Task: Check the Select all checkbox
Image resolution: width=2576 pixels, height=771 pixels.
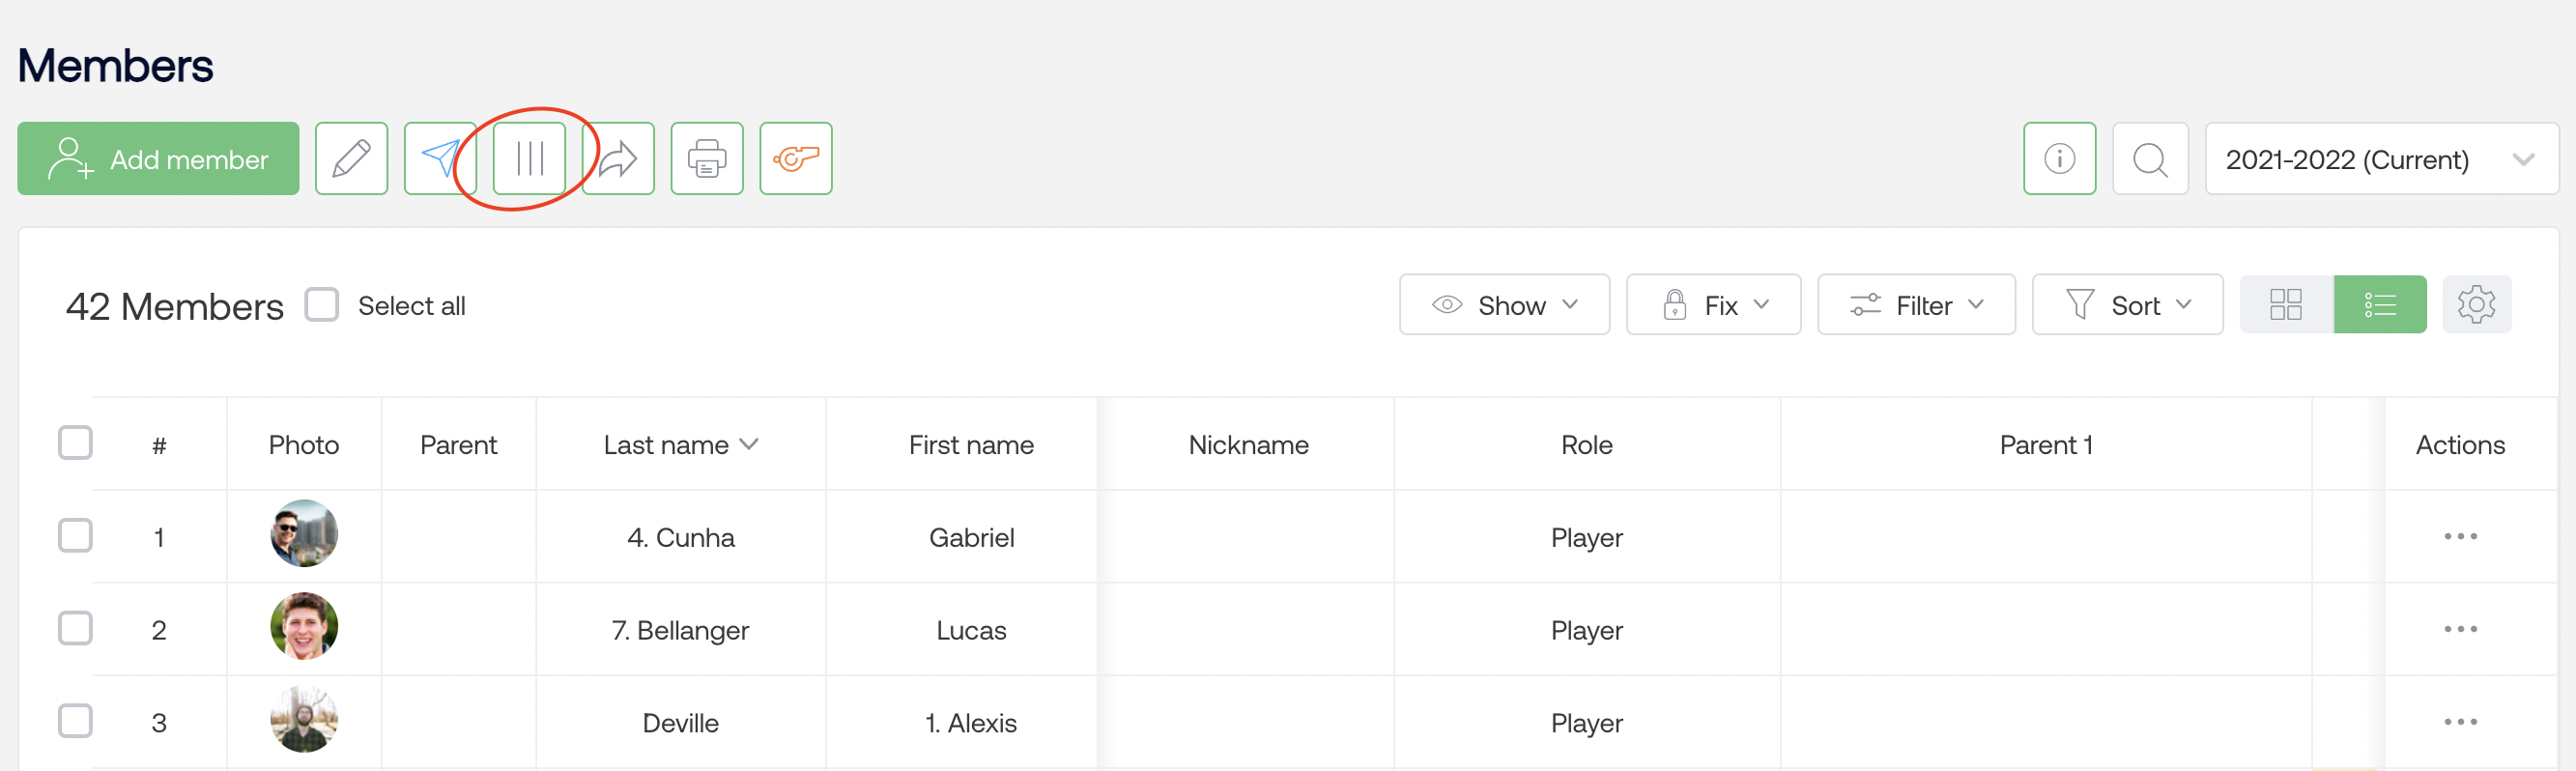Action: [322, 304]
